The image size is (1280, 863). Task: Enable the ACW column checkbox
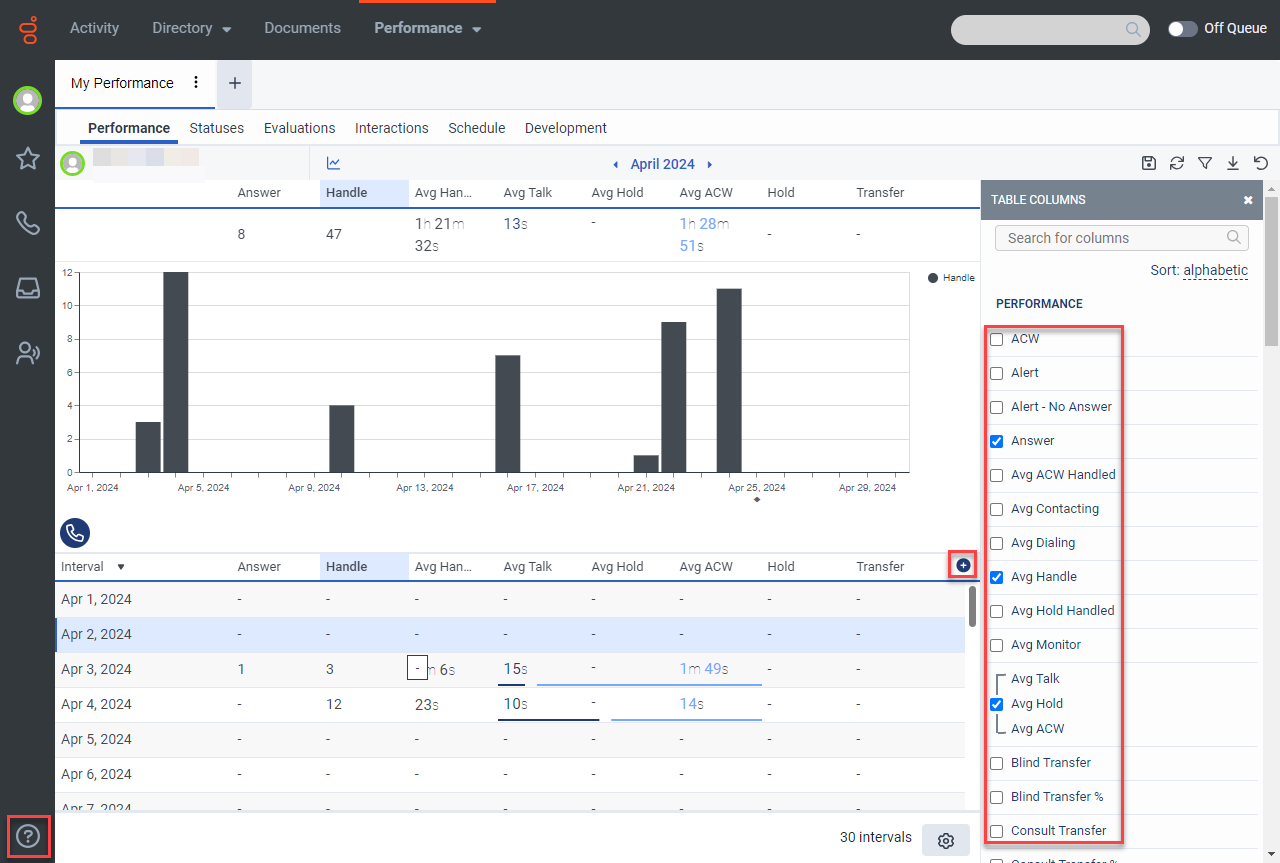997,339
